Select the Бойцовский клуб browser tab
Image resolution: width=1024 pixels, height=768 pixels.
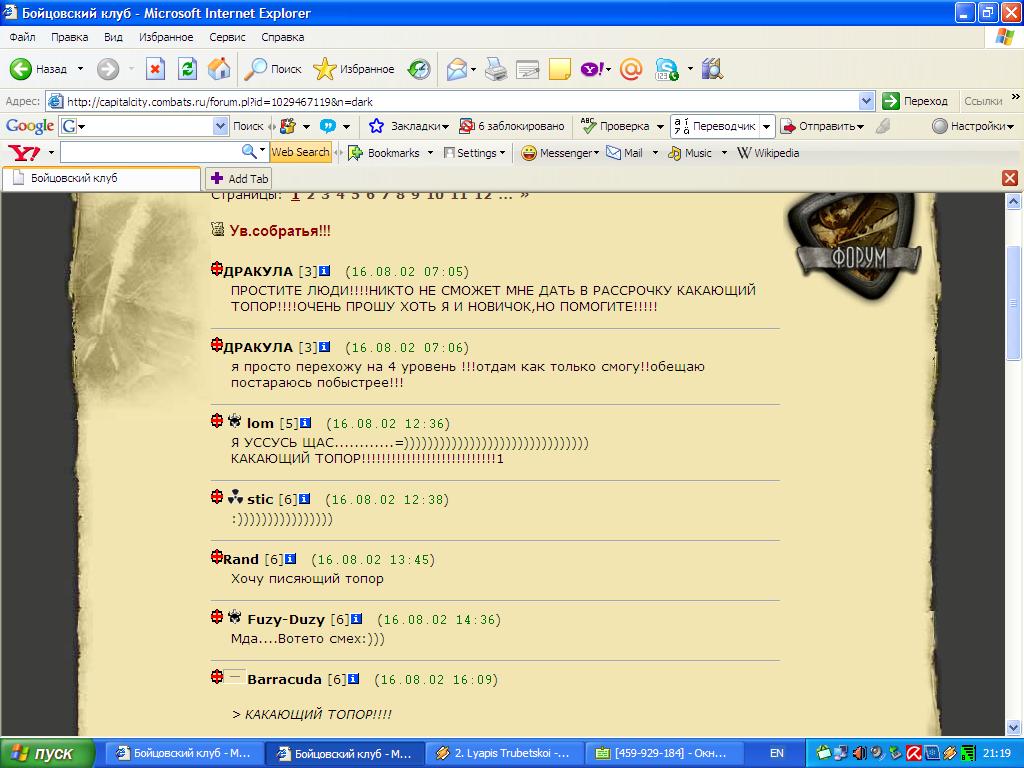101,178
